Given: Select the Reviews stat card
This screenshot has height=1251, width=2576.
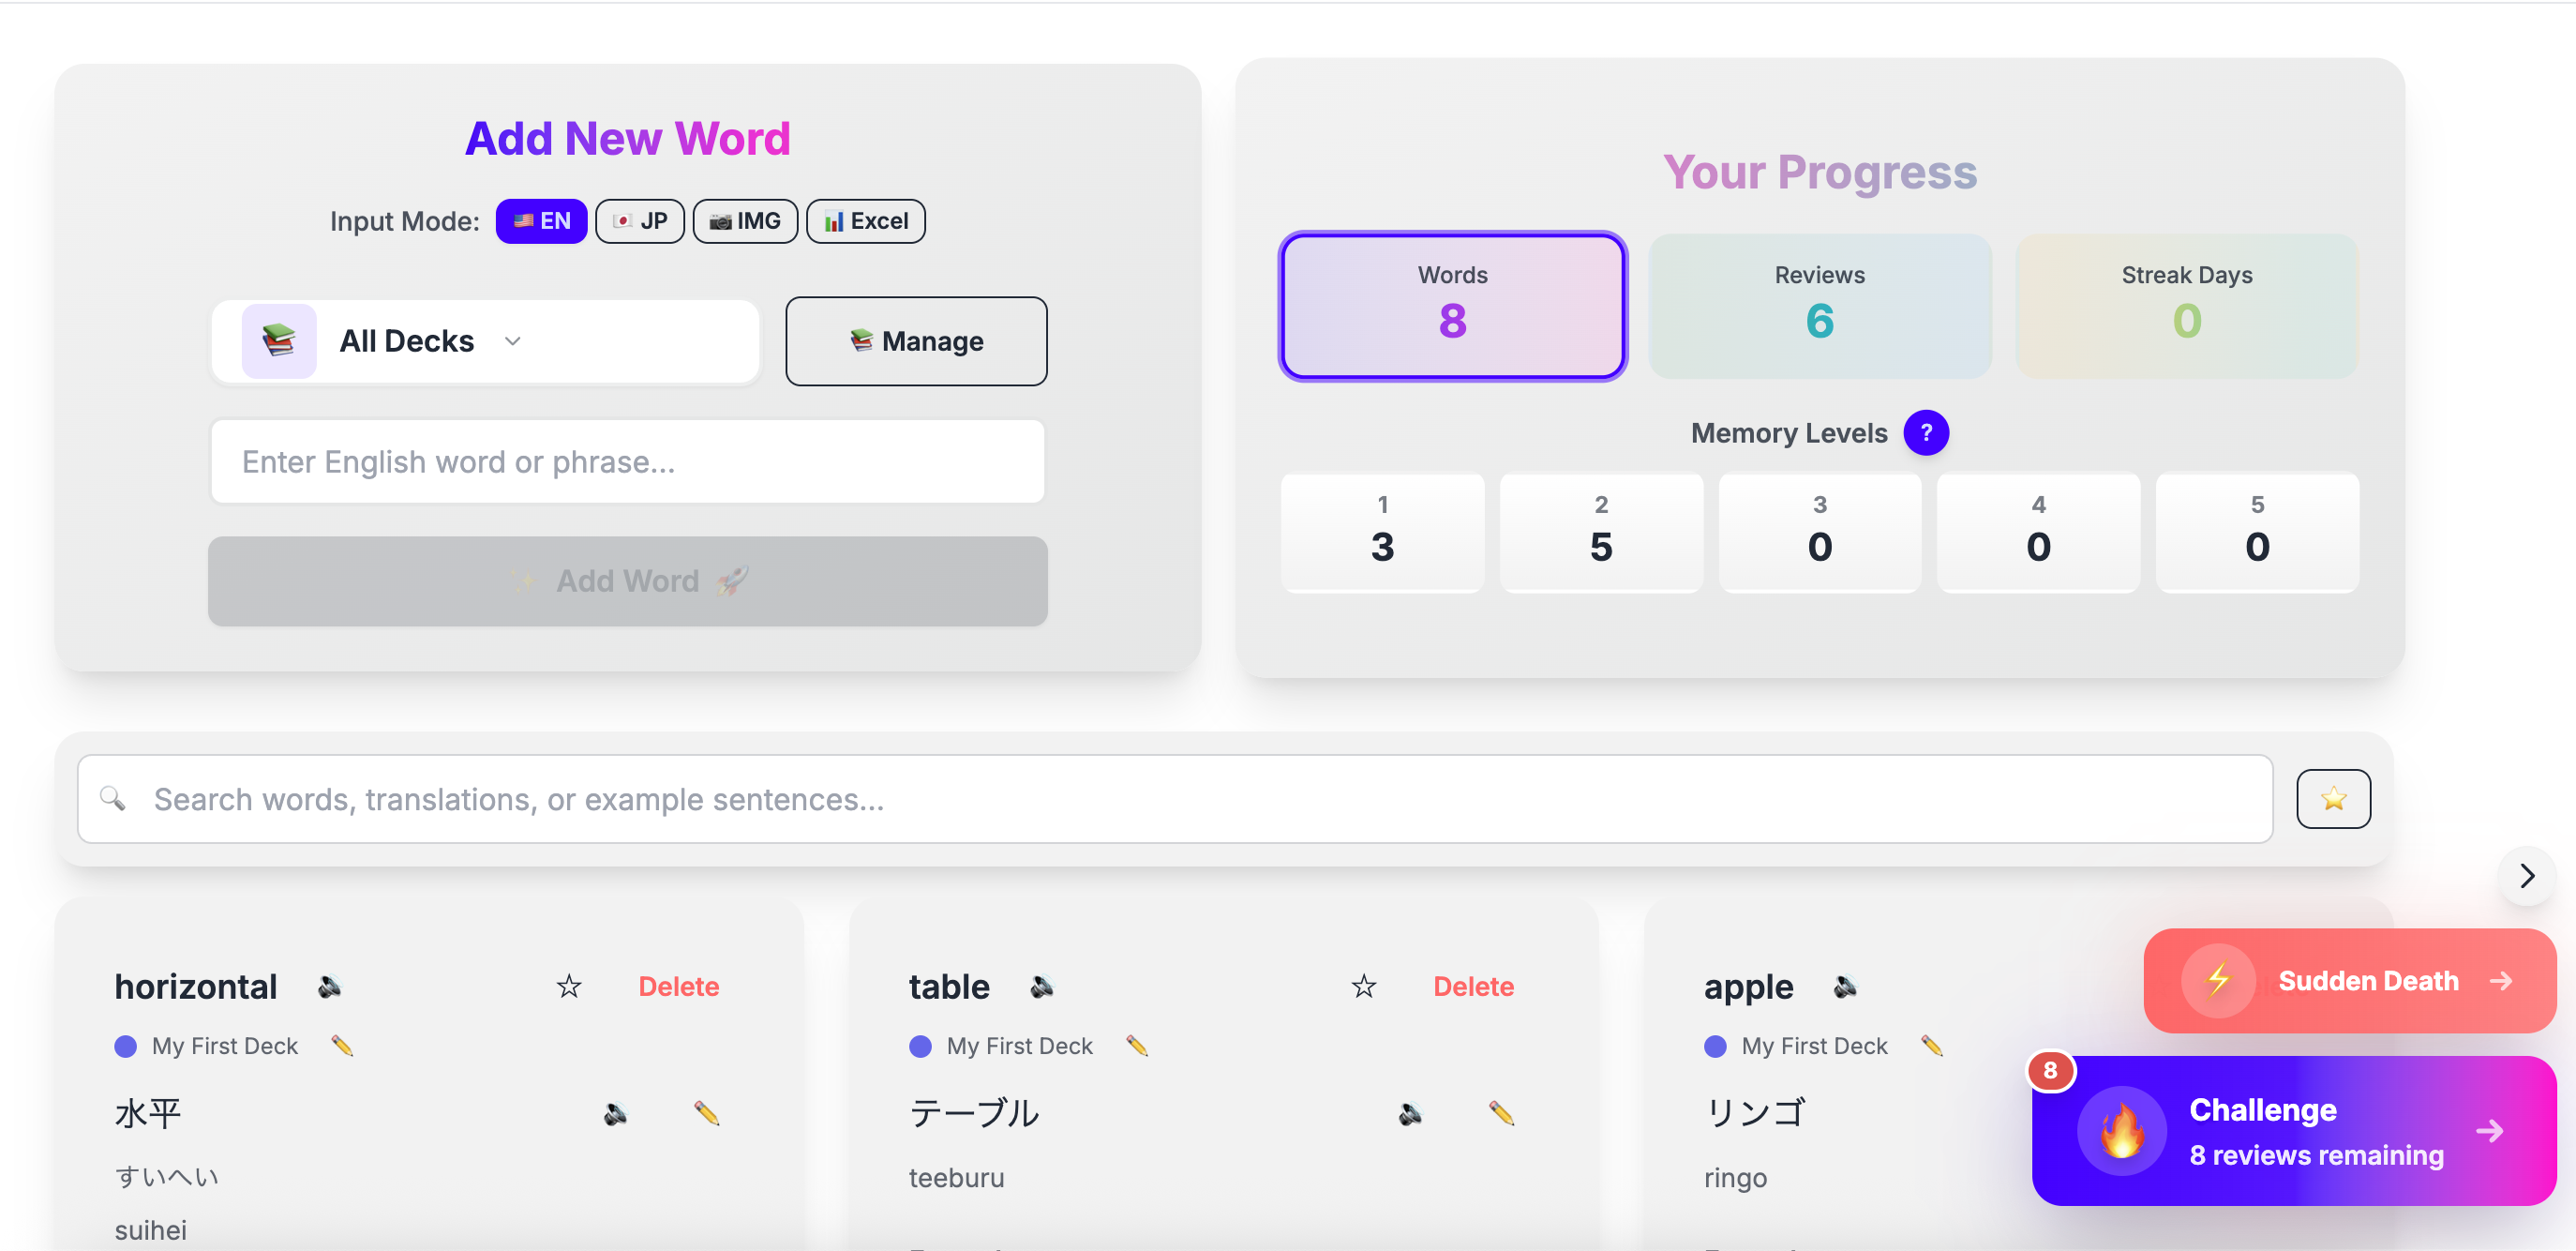Looking at the screenshot, I should click(1819, 306).
